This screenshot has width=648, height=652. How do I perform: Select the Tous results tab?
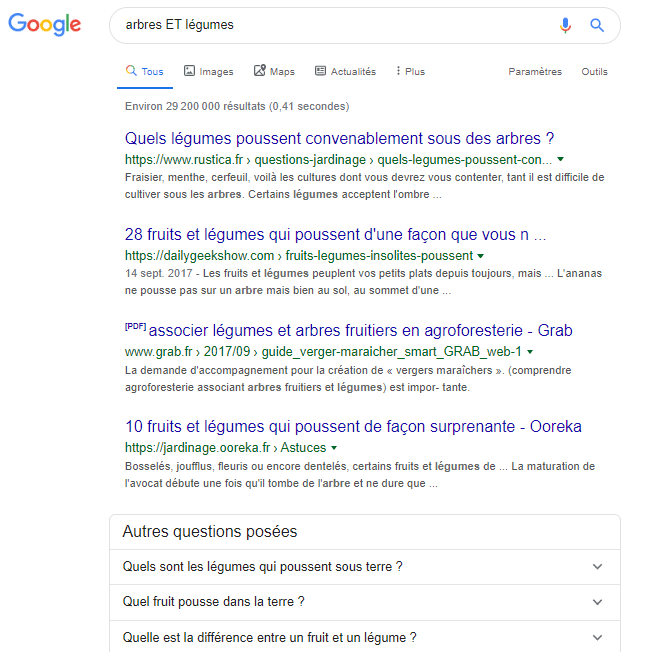coord(144,71)
